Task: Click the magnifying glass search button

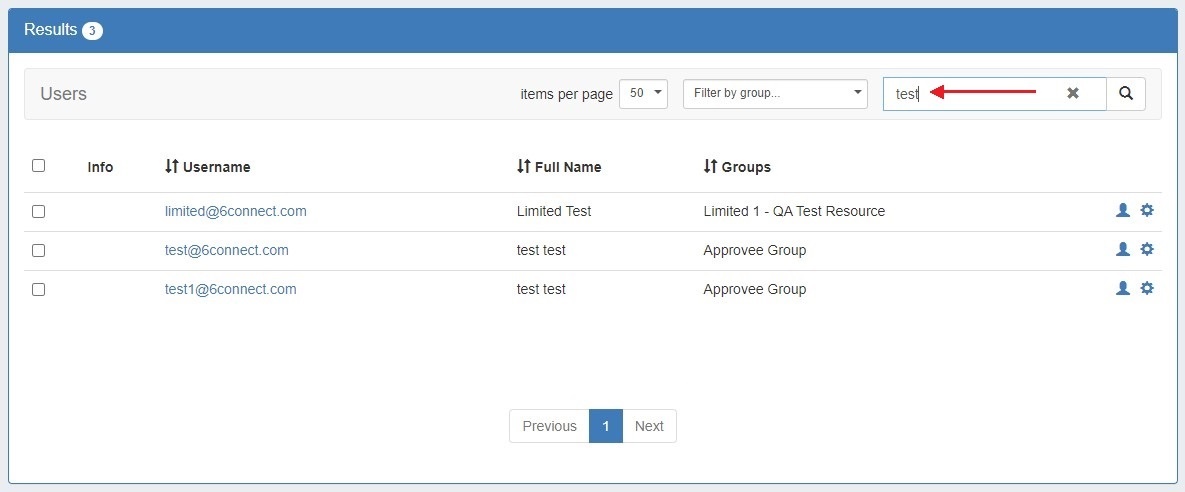Action: (x=1126, y=94)
